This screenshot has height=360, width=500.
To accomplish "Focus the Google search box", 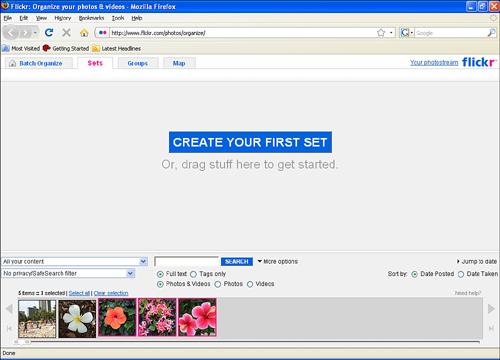I will click(451, 33).
